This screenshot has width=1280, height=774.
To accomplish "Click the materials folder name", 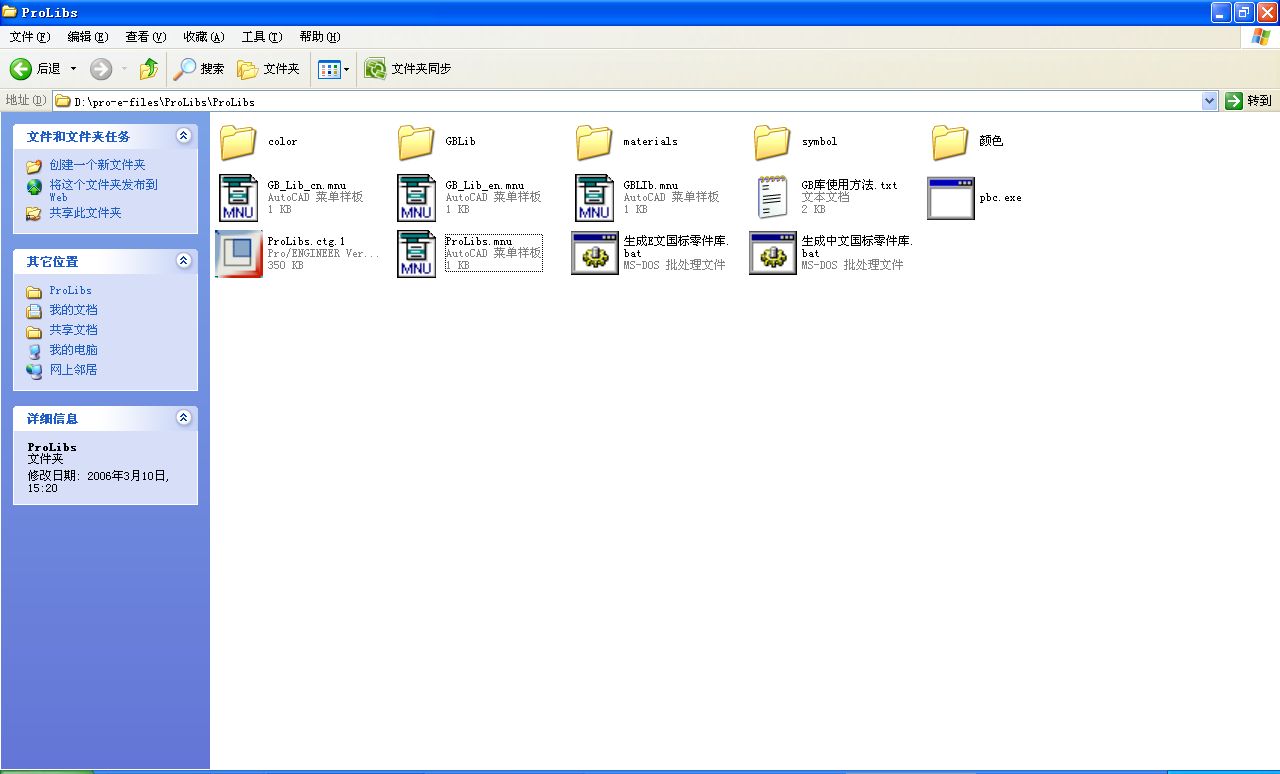I will (x=650, y=142).
